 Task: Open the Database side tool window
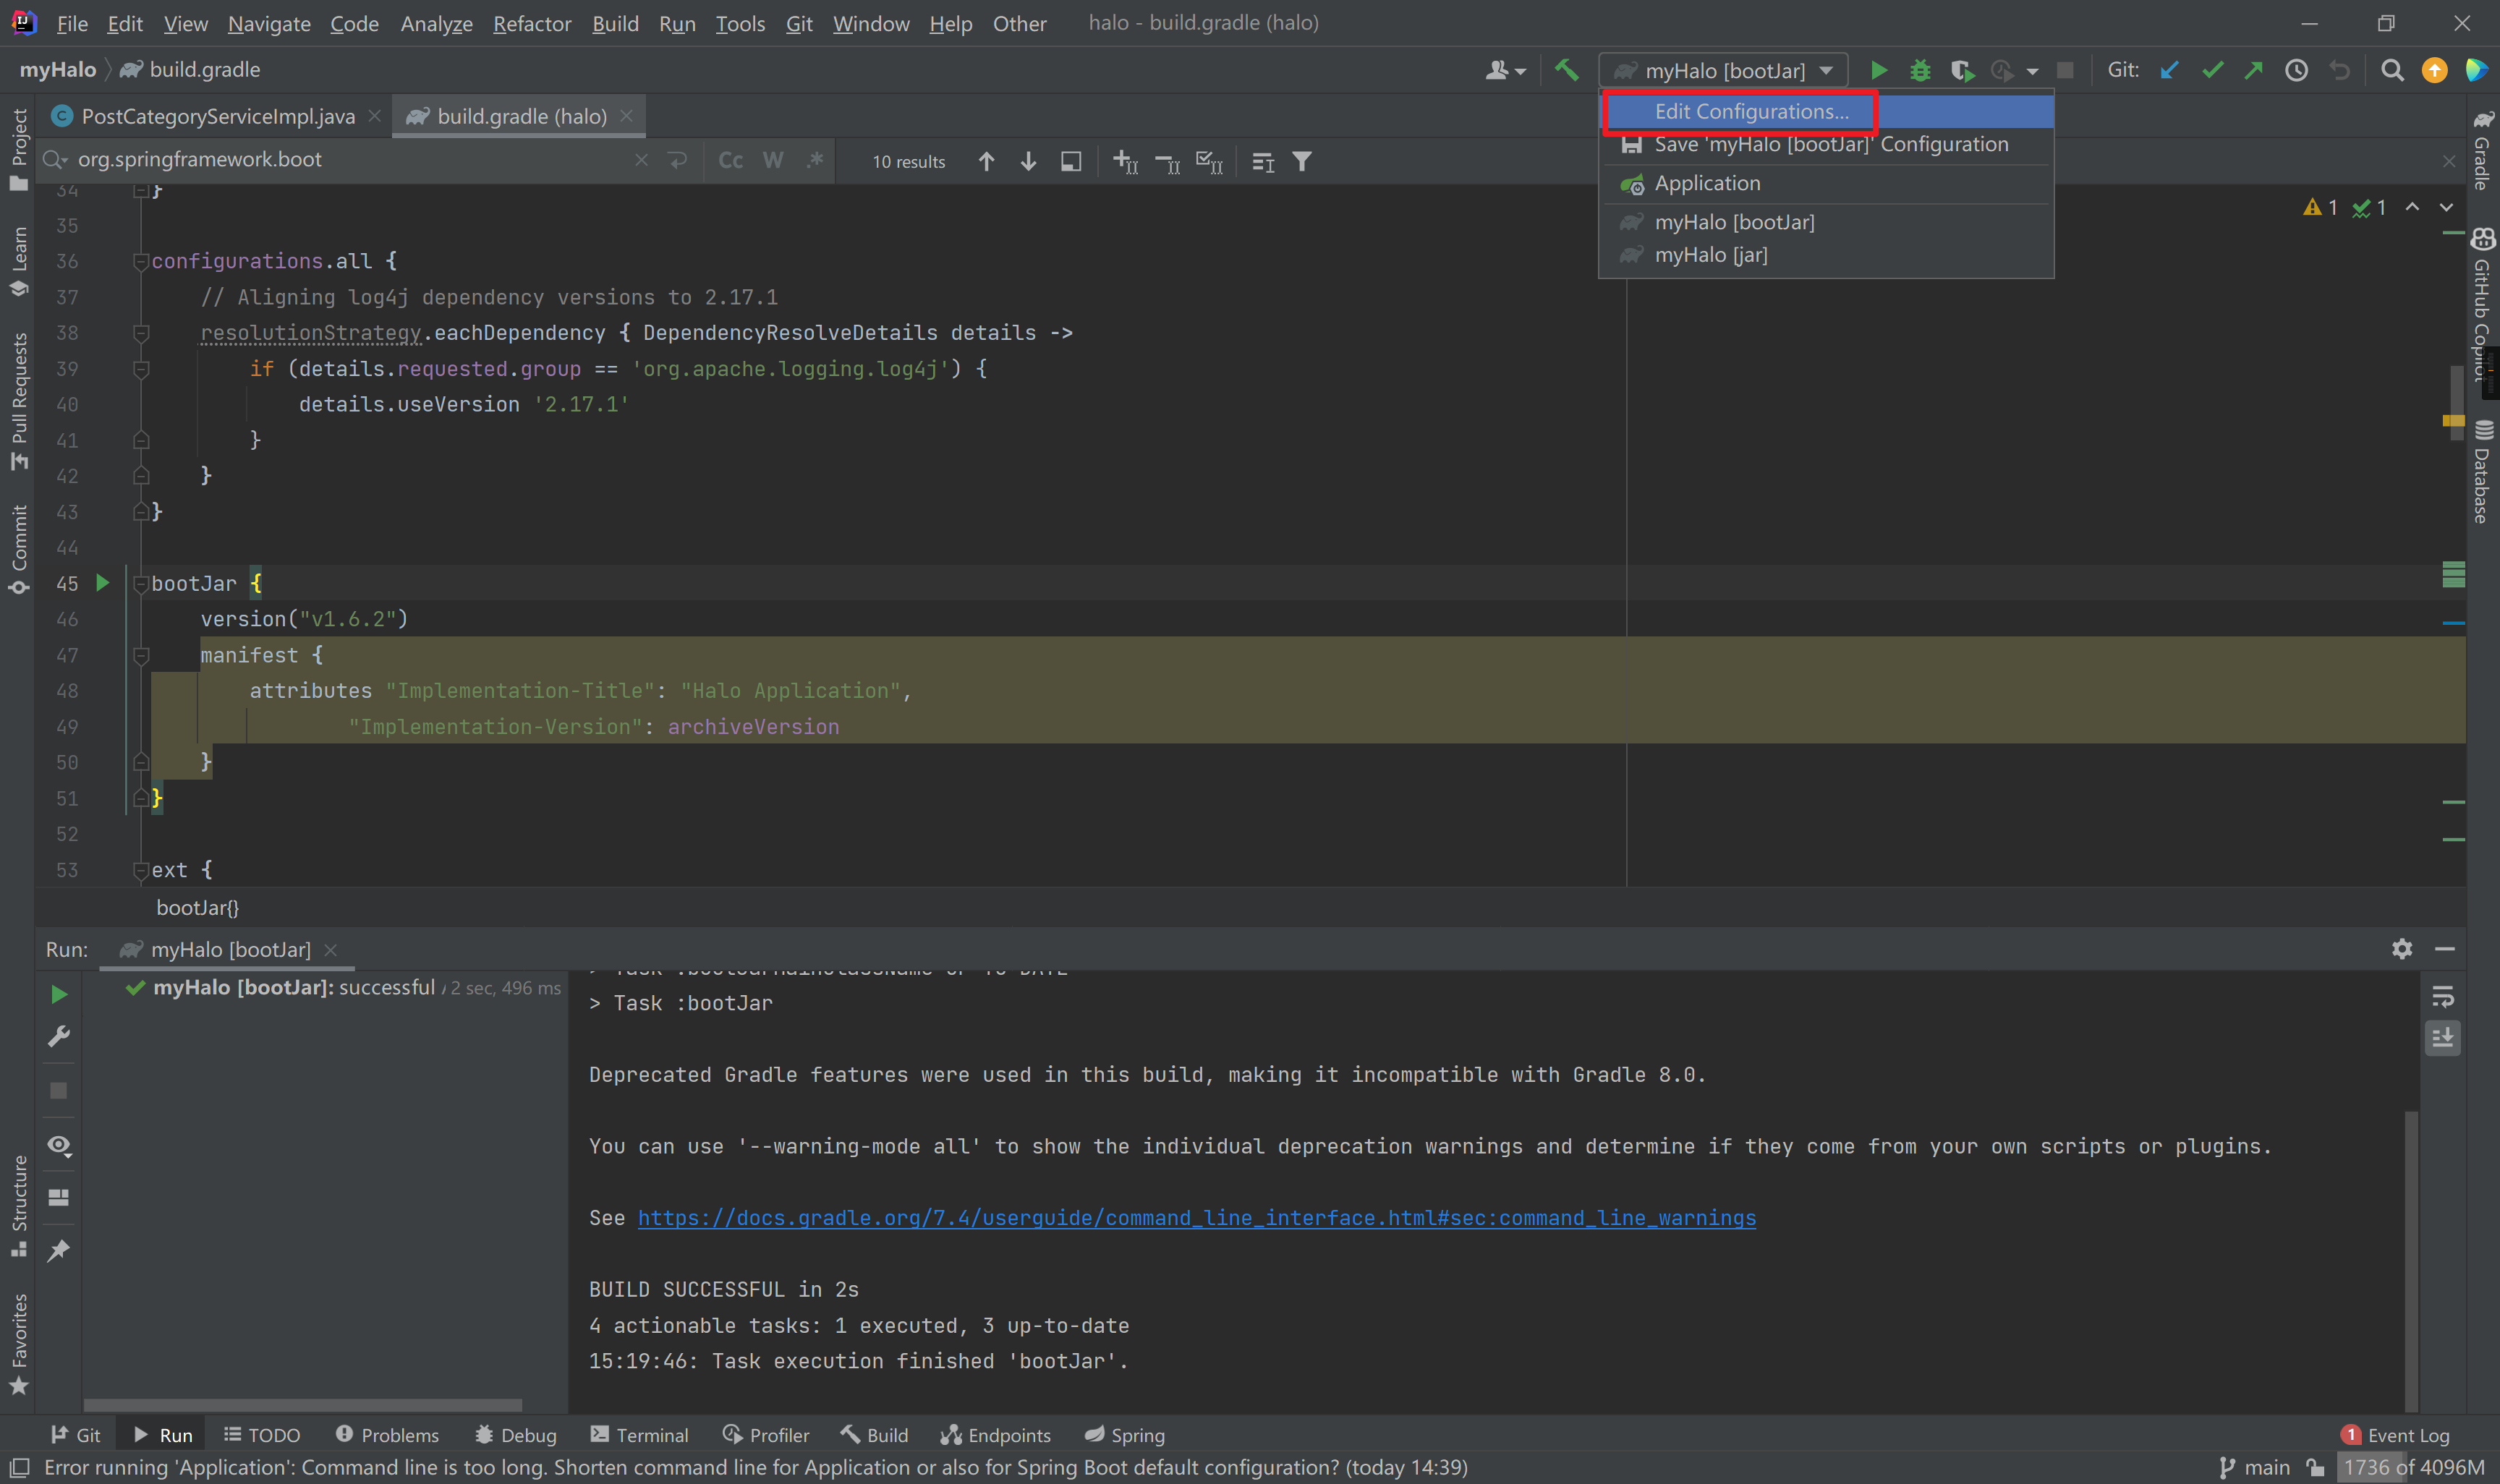2482,472
